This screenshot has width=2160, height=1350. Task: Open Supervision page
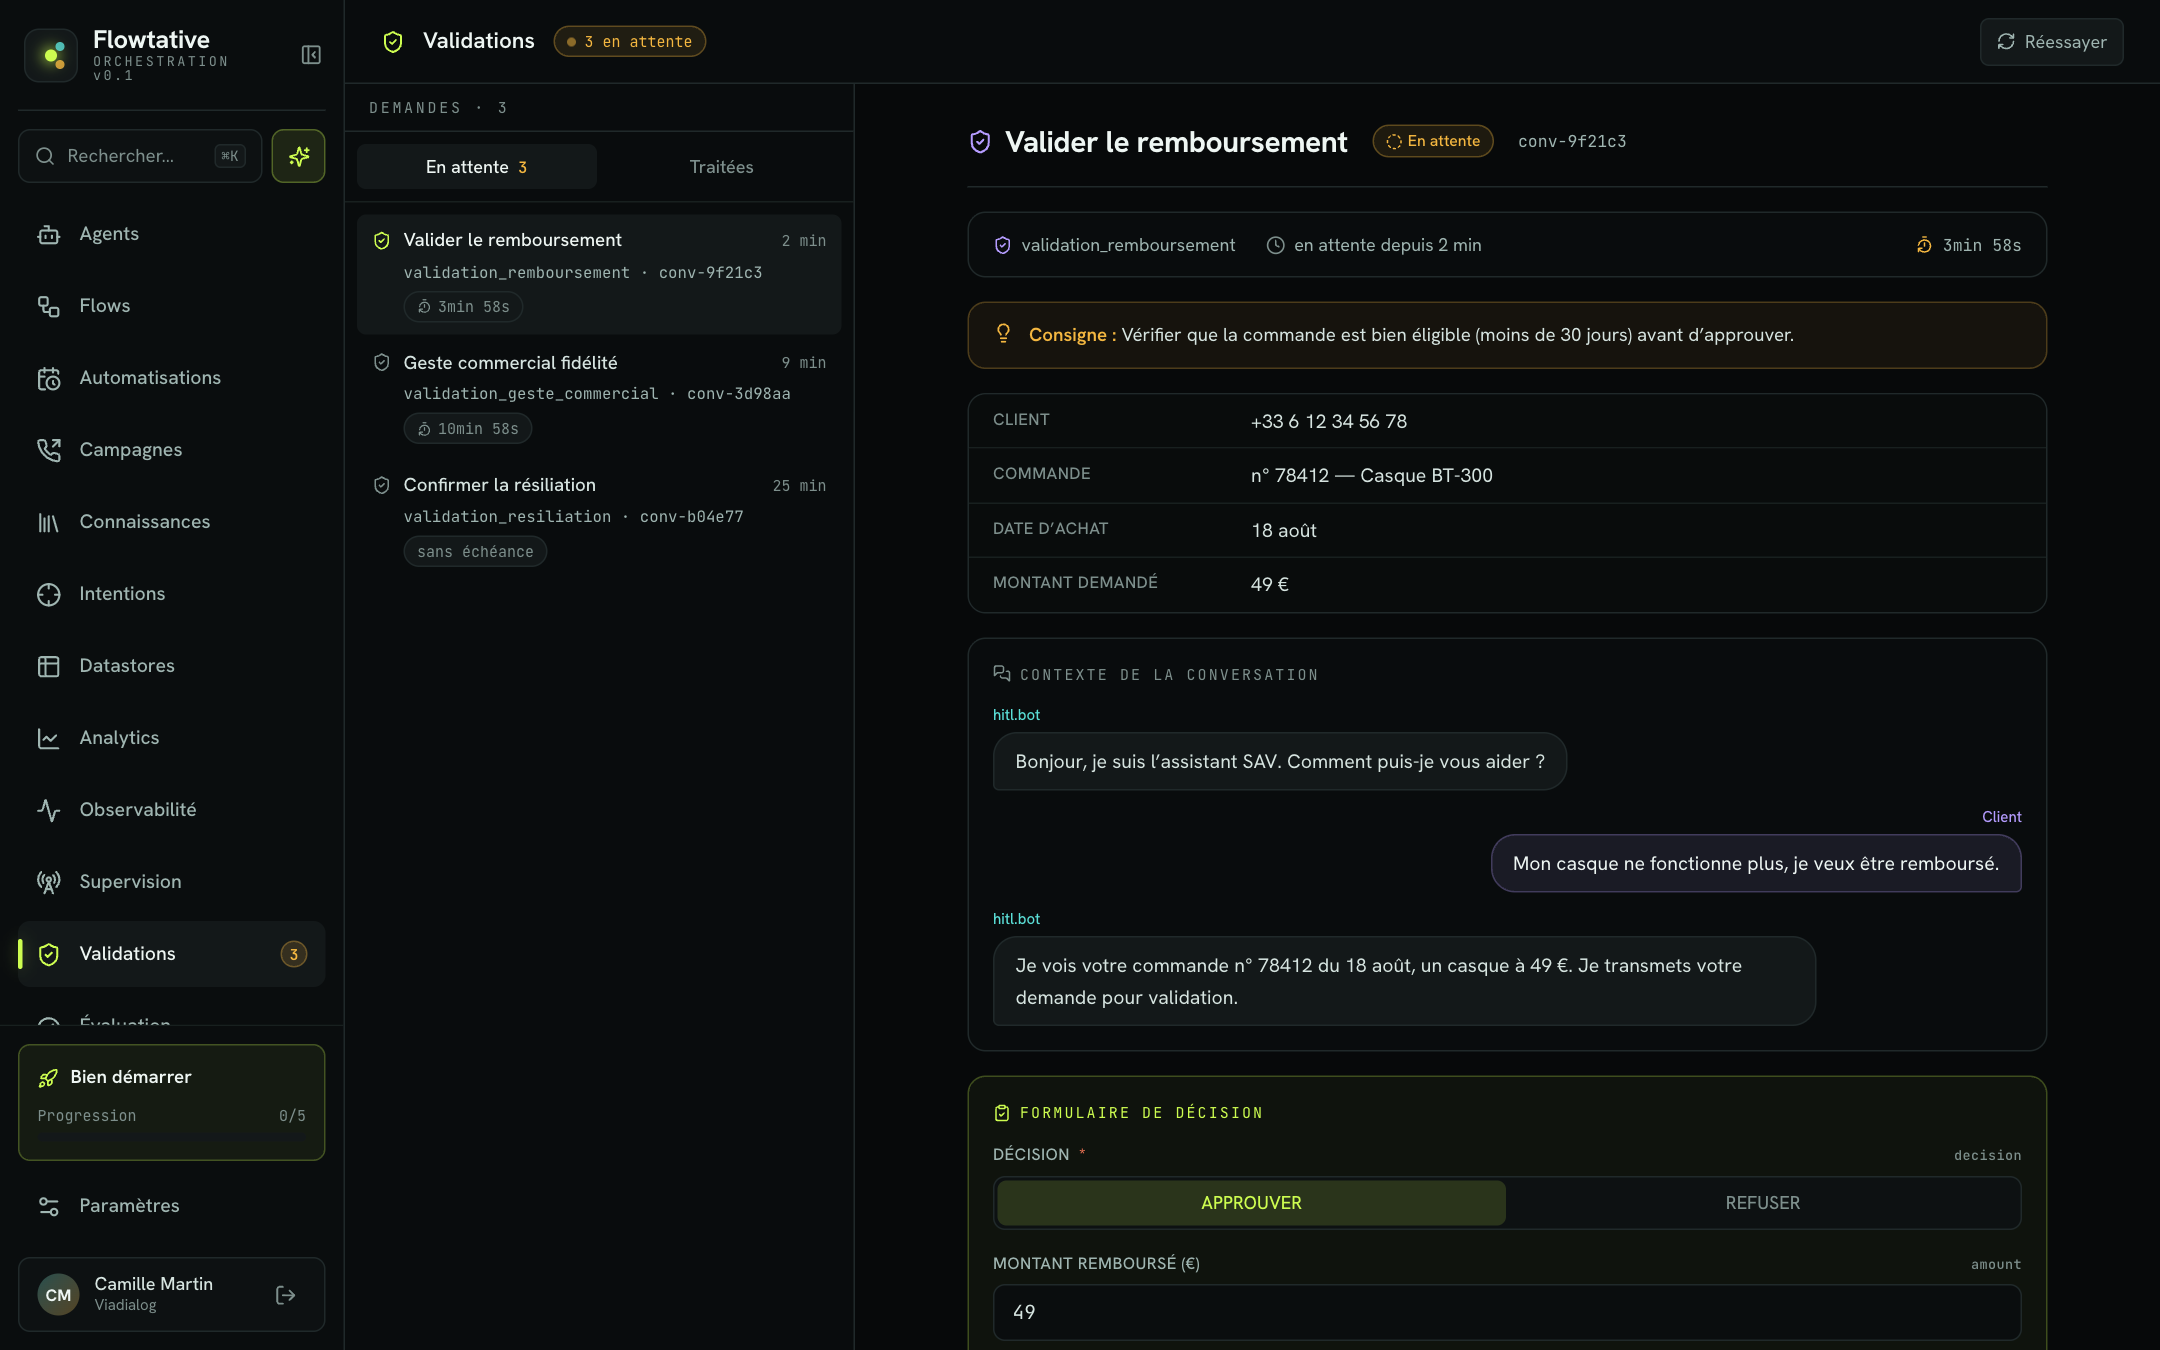click(x=171, y=882)
